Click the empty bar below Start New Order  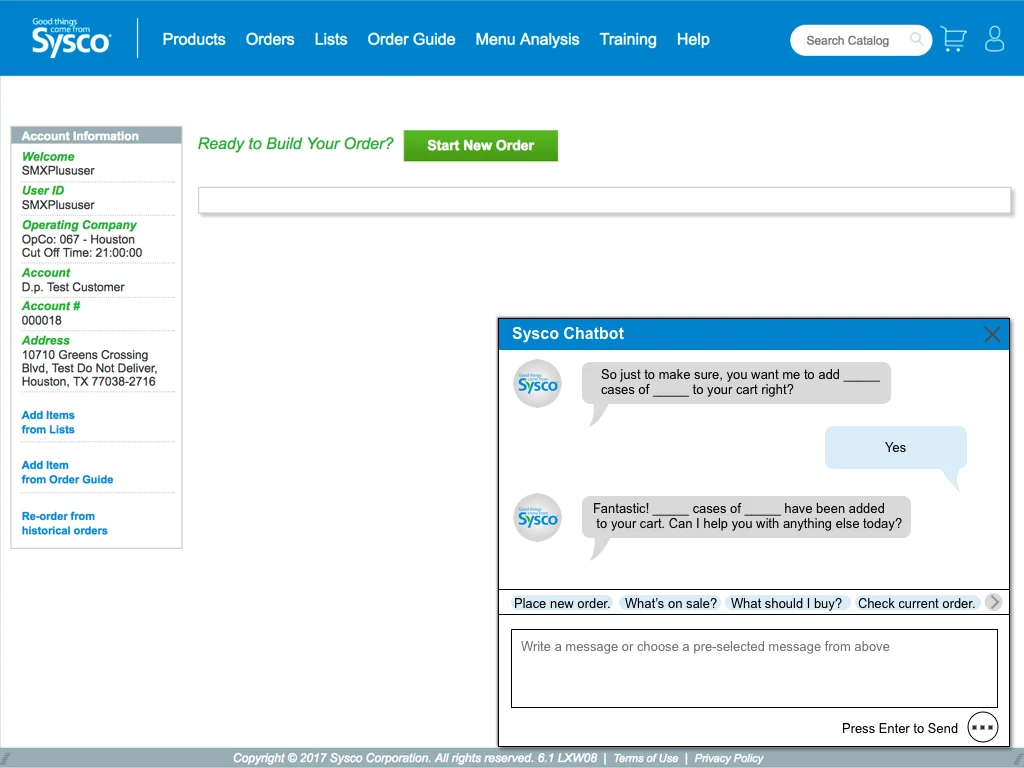coord(605,200)
